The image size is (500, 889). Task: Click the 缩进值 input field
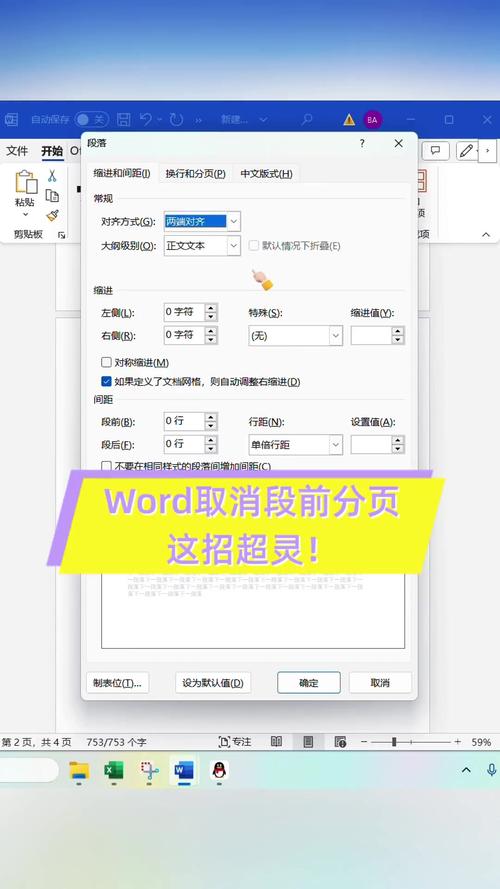(x=371, y=336)
